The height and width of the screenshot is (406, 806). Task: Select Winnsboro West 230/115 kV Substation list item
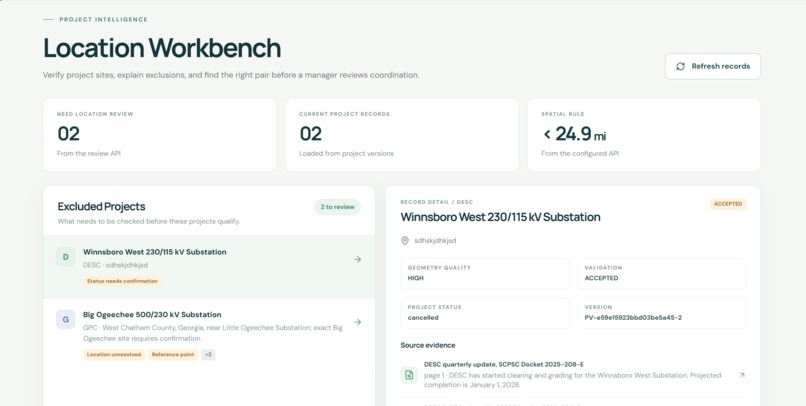[209, 267]
